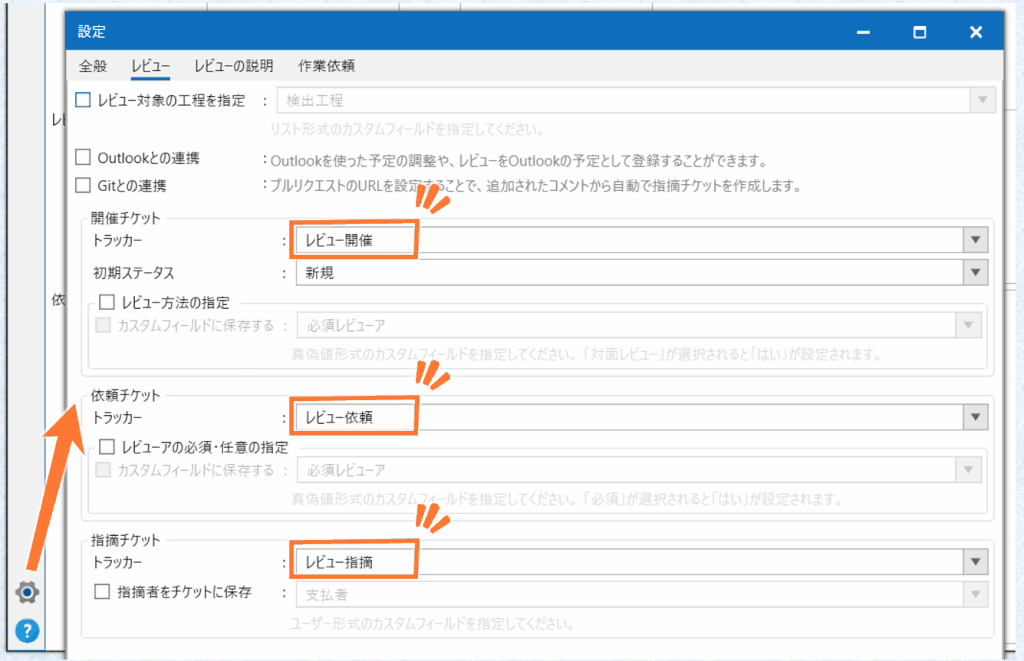Open the 作業依頼 tab
Viewport: 1024px width, 661px height.
pyautogui.click(x=326, y=67)
